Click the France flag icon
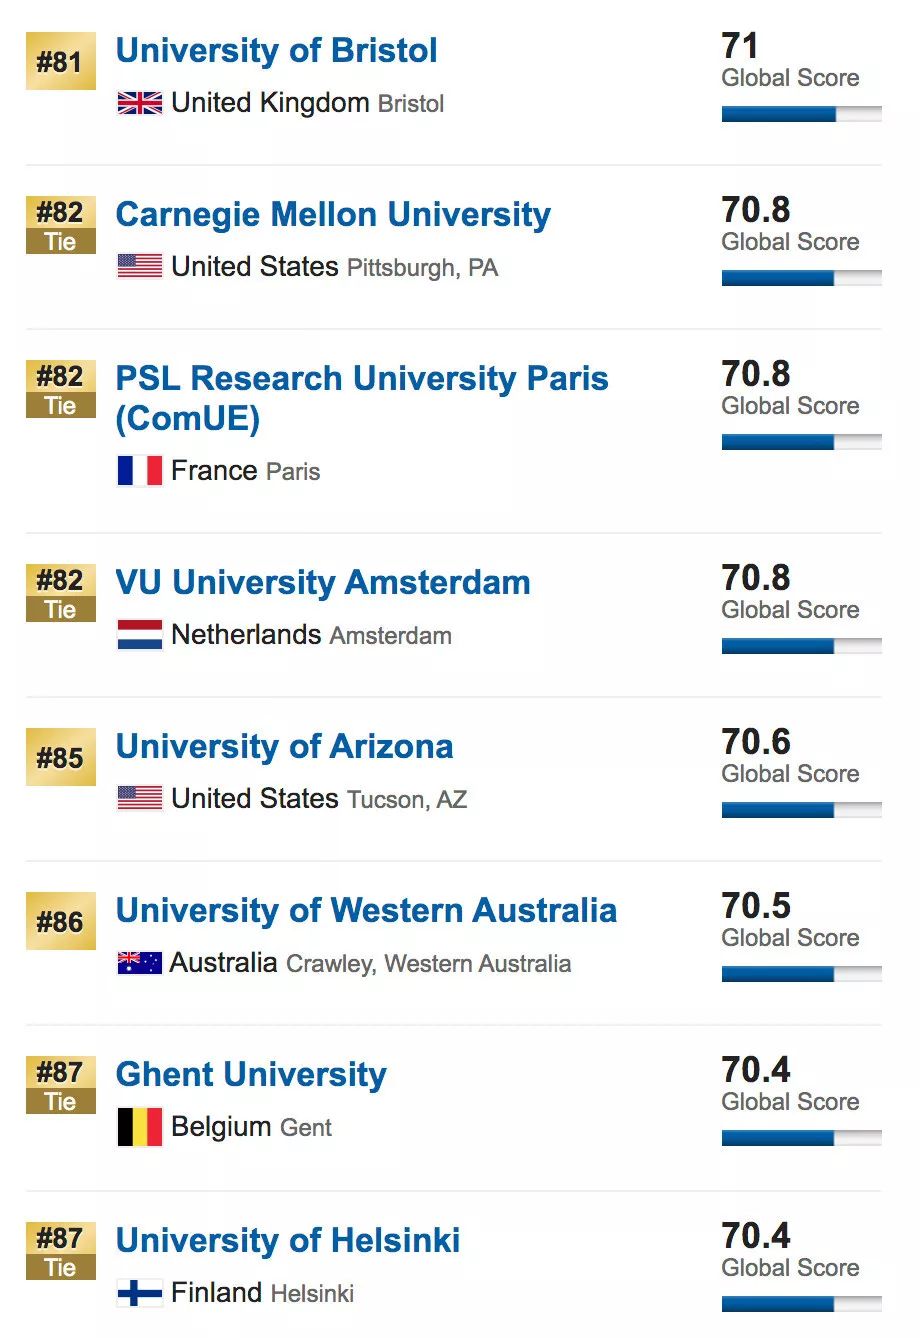This screenshot has width=920, height=1338. coord(140,471)
